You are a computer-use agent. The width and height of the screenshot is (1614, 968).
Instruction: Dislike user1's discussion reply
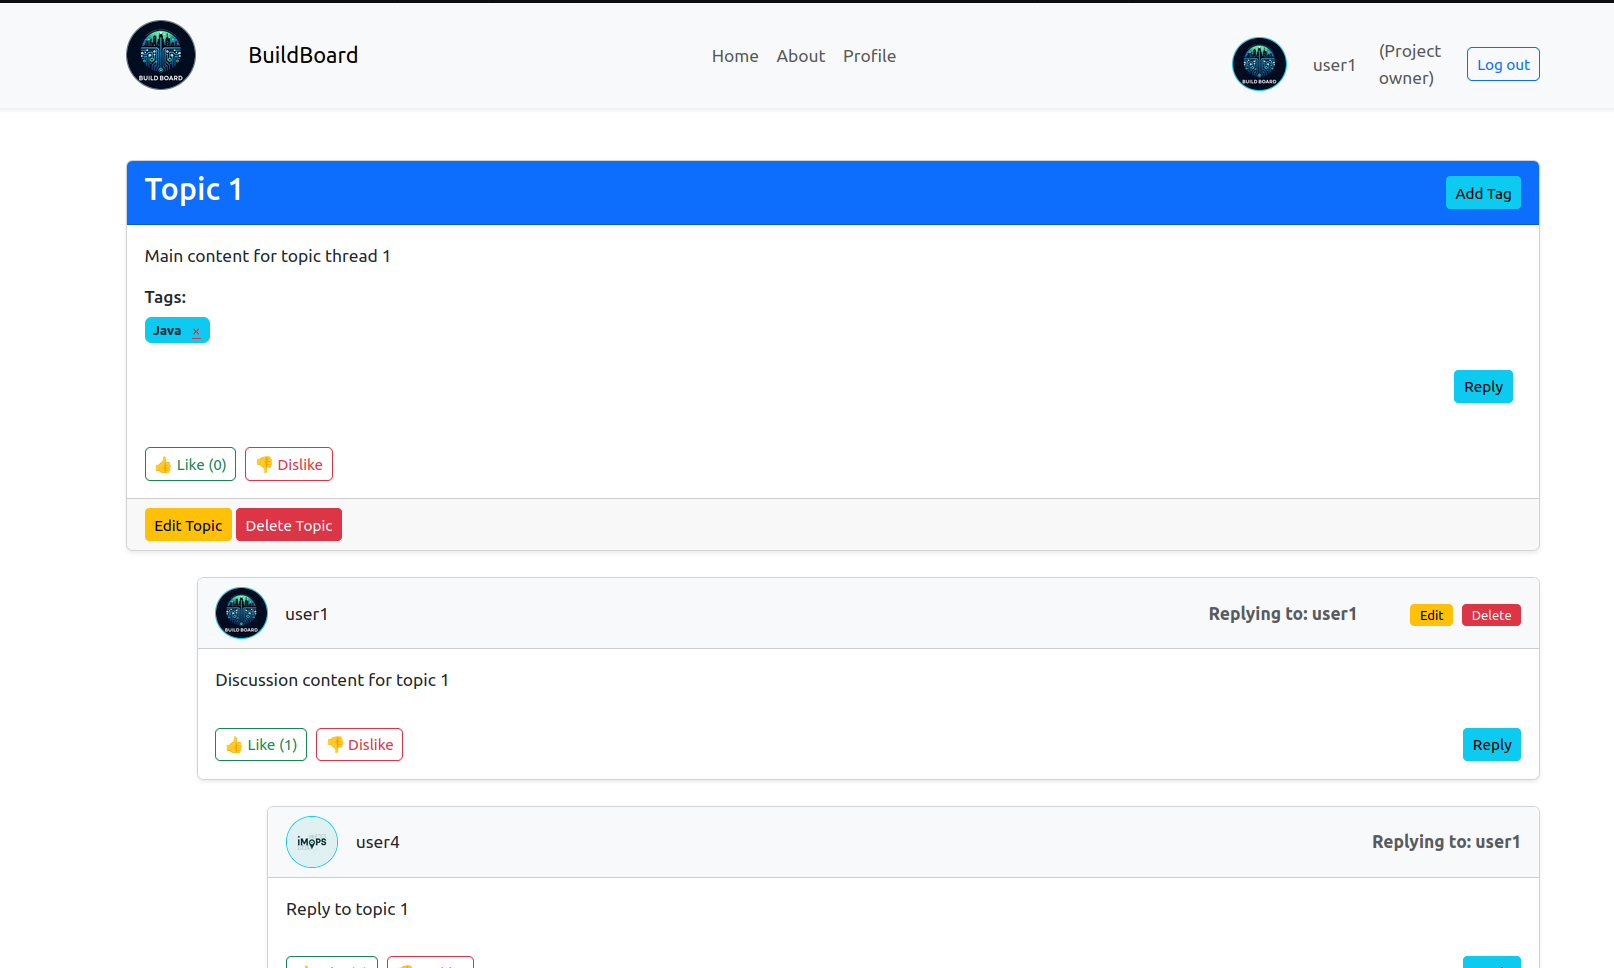[359, 745]
